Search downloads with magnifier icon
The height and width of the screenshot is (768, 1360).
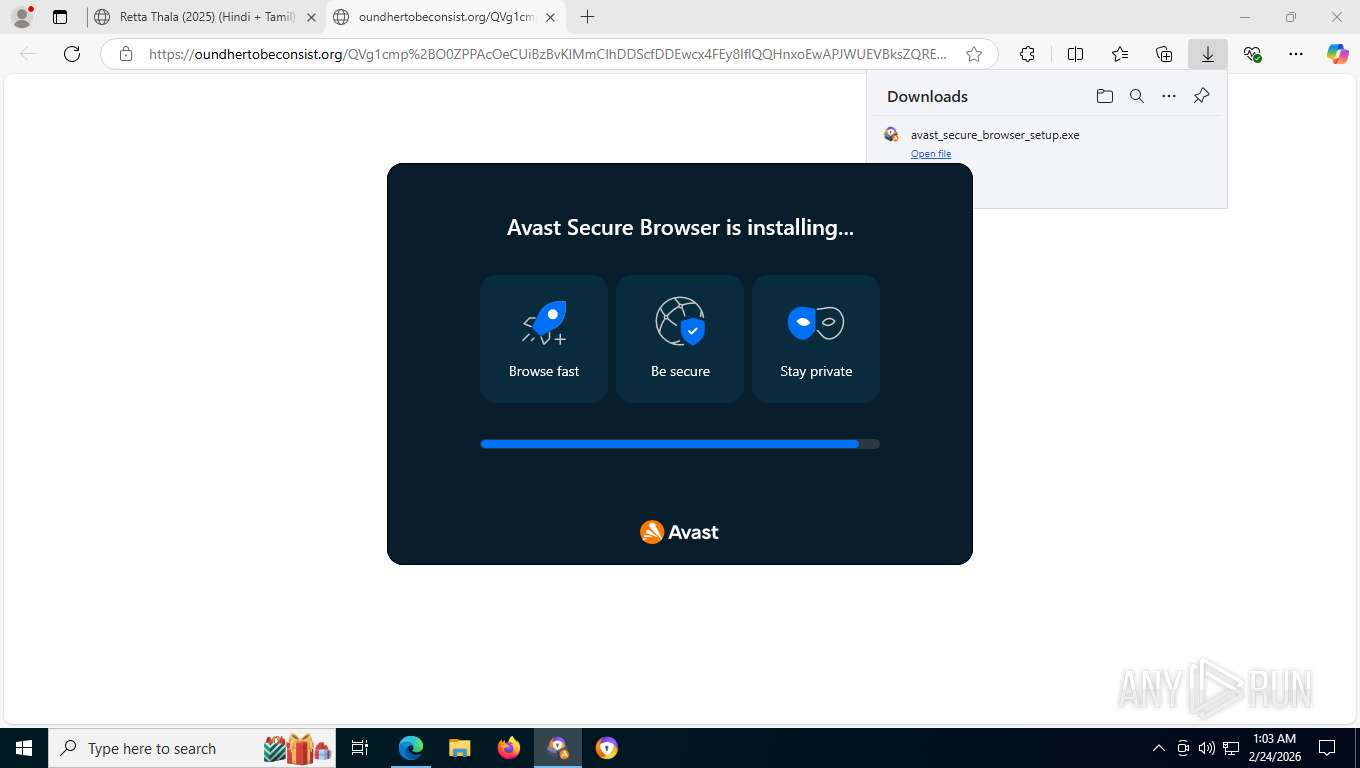1136,96
